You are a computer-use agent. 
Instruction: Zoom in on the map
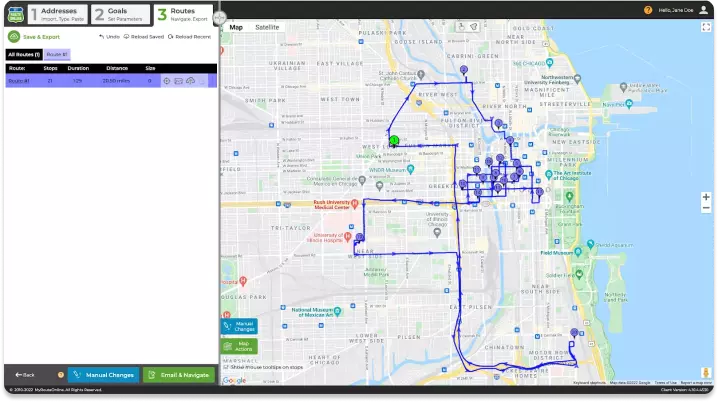706,197
